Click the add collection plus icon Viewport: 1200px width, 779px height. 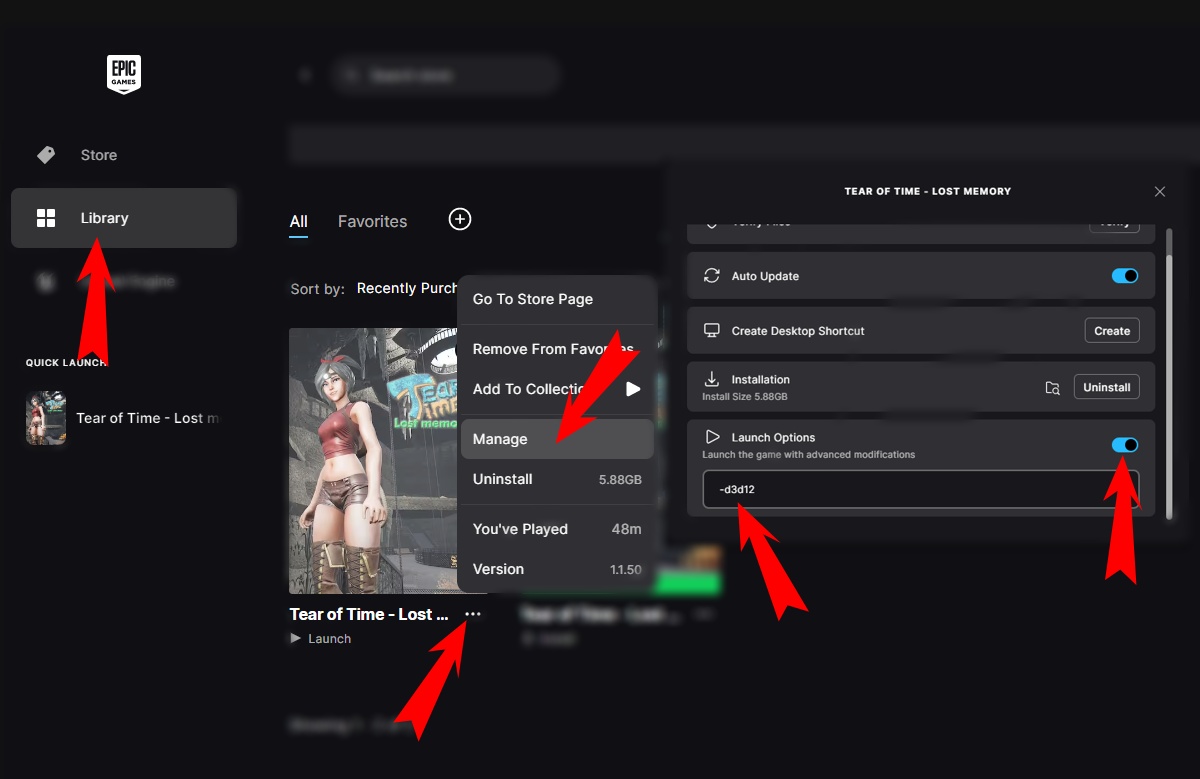tap(460, 220)
